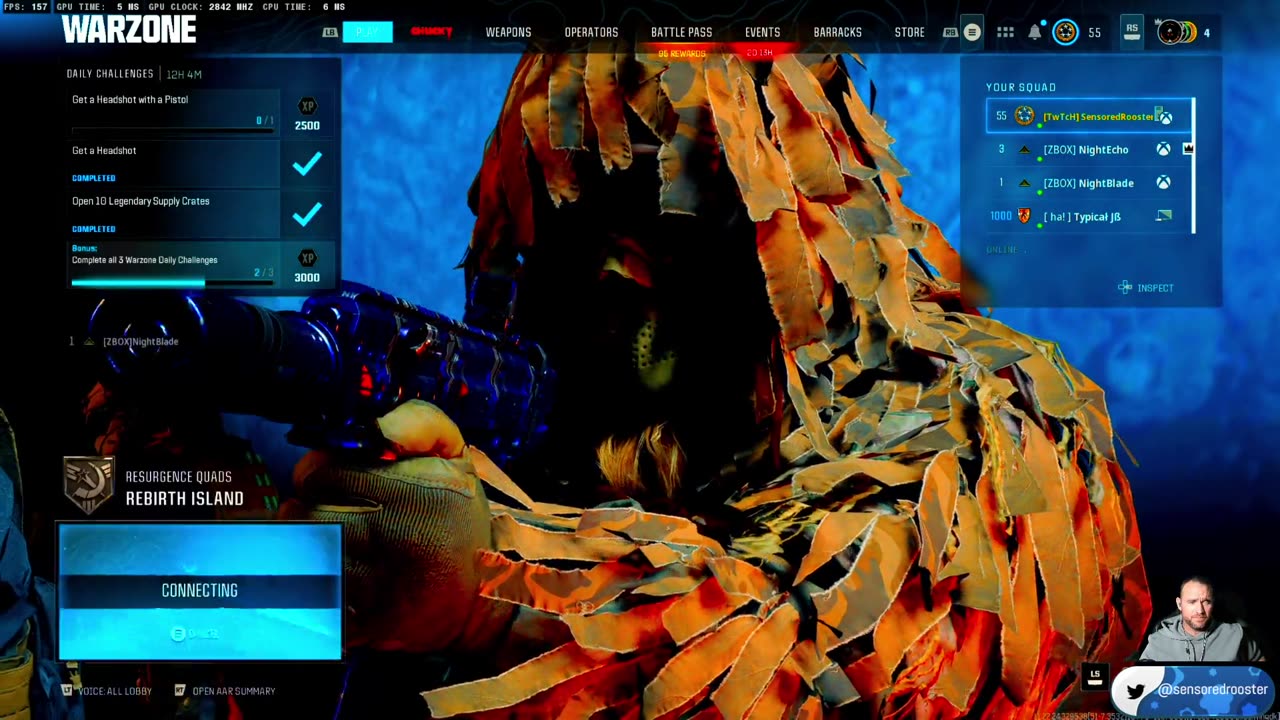Click the RB bumper icon
The width and height of the screenshot is (1280, 720).
coord(950,32)
